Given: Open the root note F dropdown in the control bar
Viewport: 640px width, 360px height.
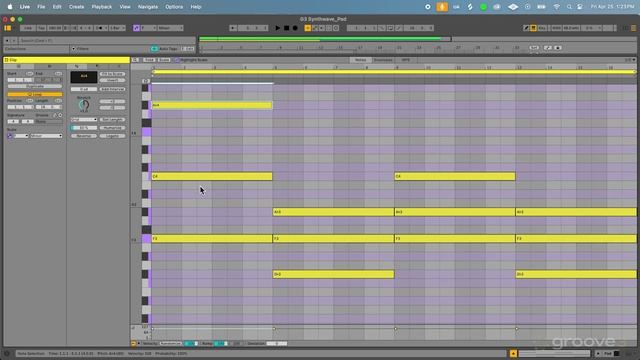Looking at the screenshot, I should [x=149, y=28].
